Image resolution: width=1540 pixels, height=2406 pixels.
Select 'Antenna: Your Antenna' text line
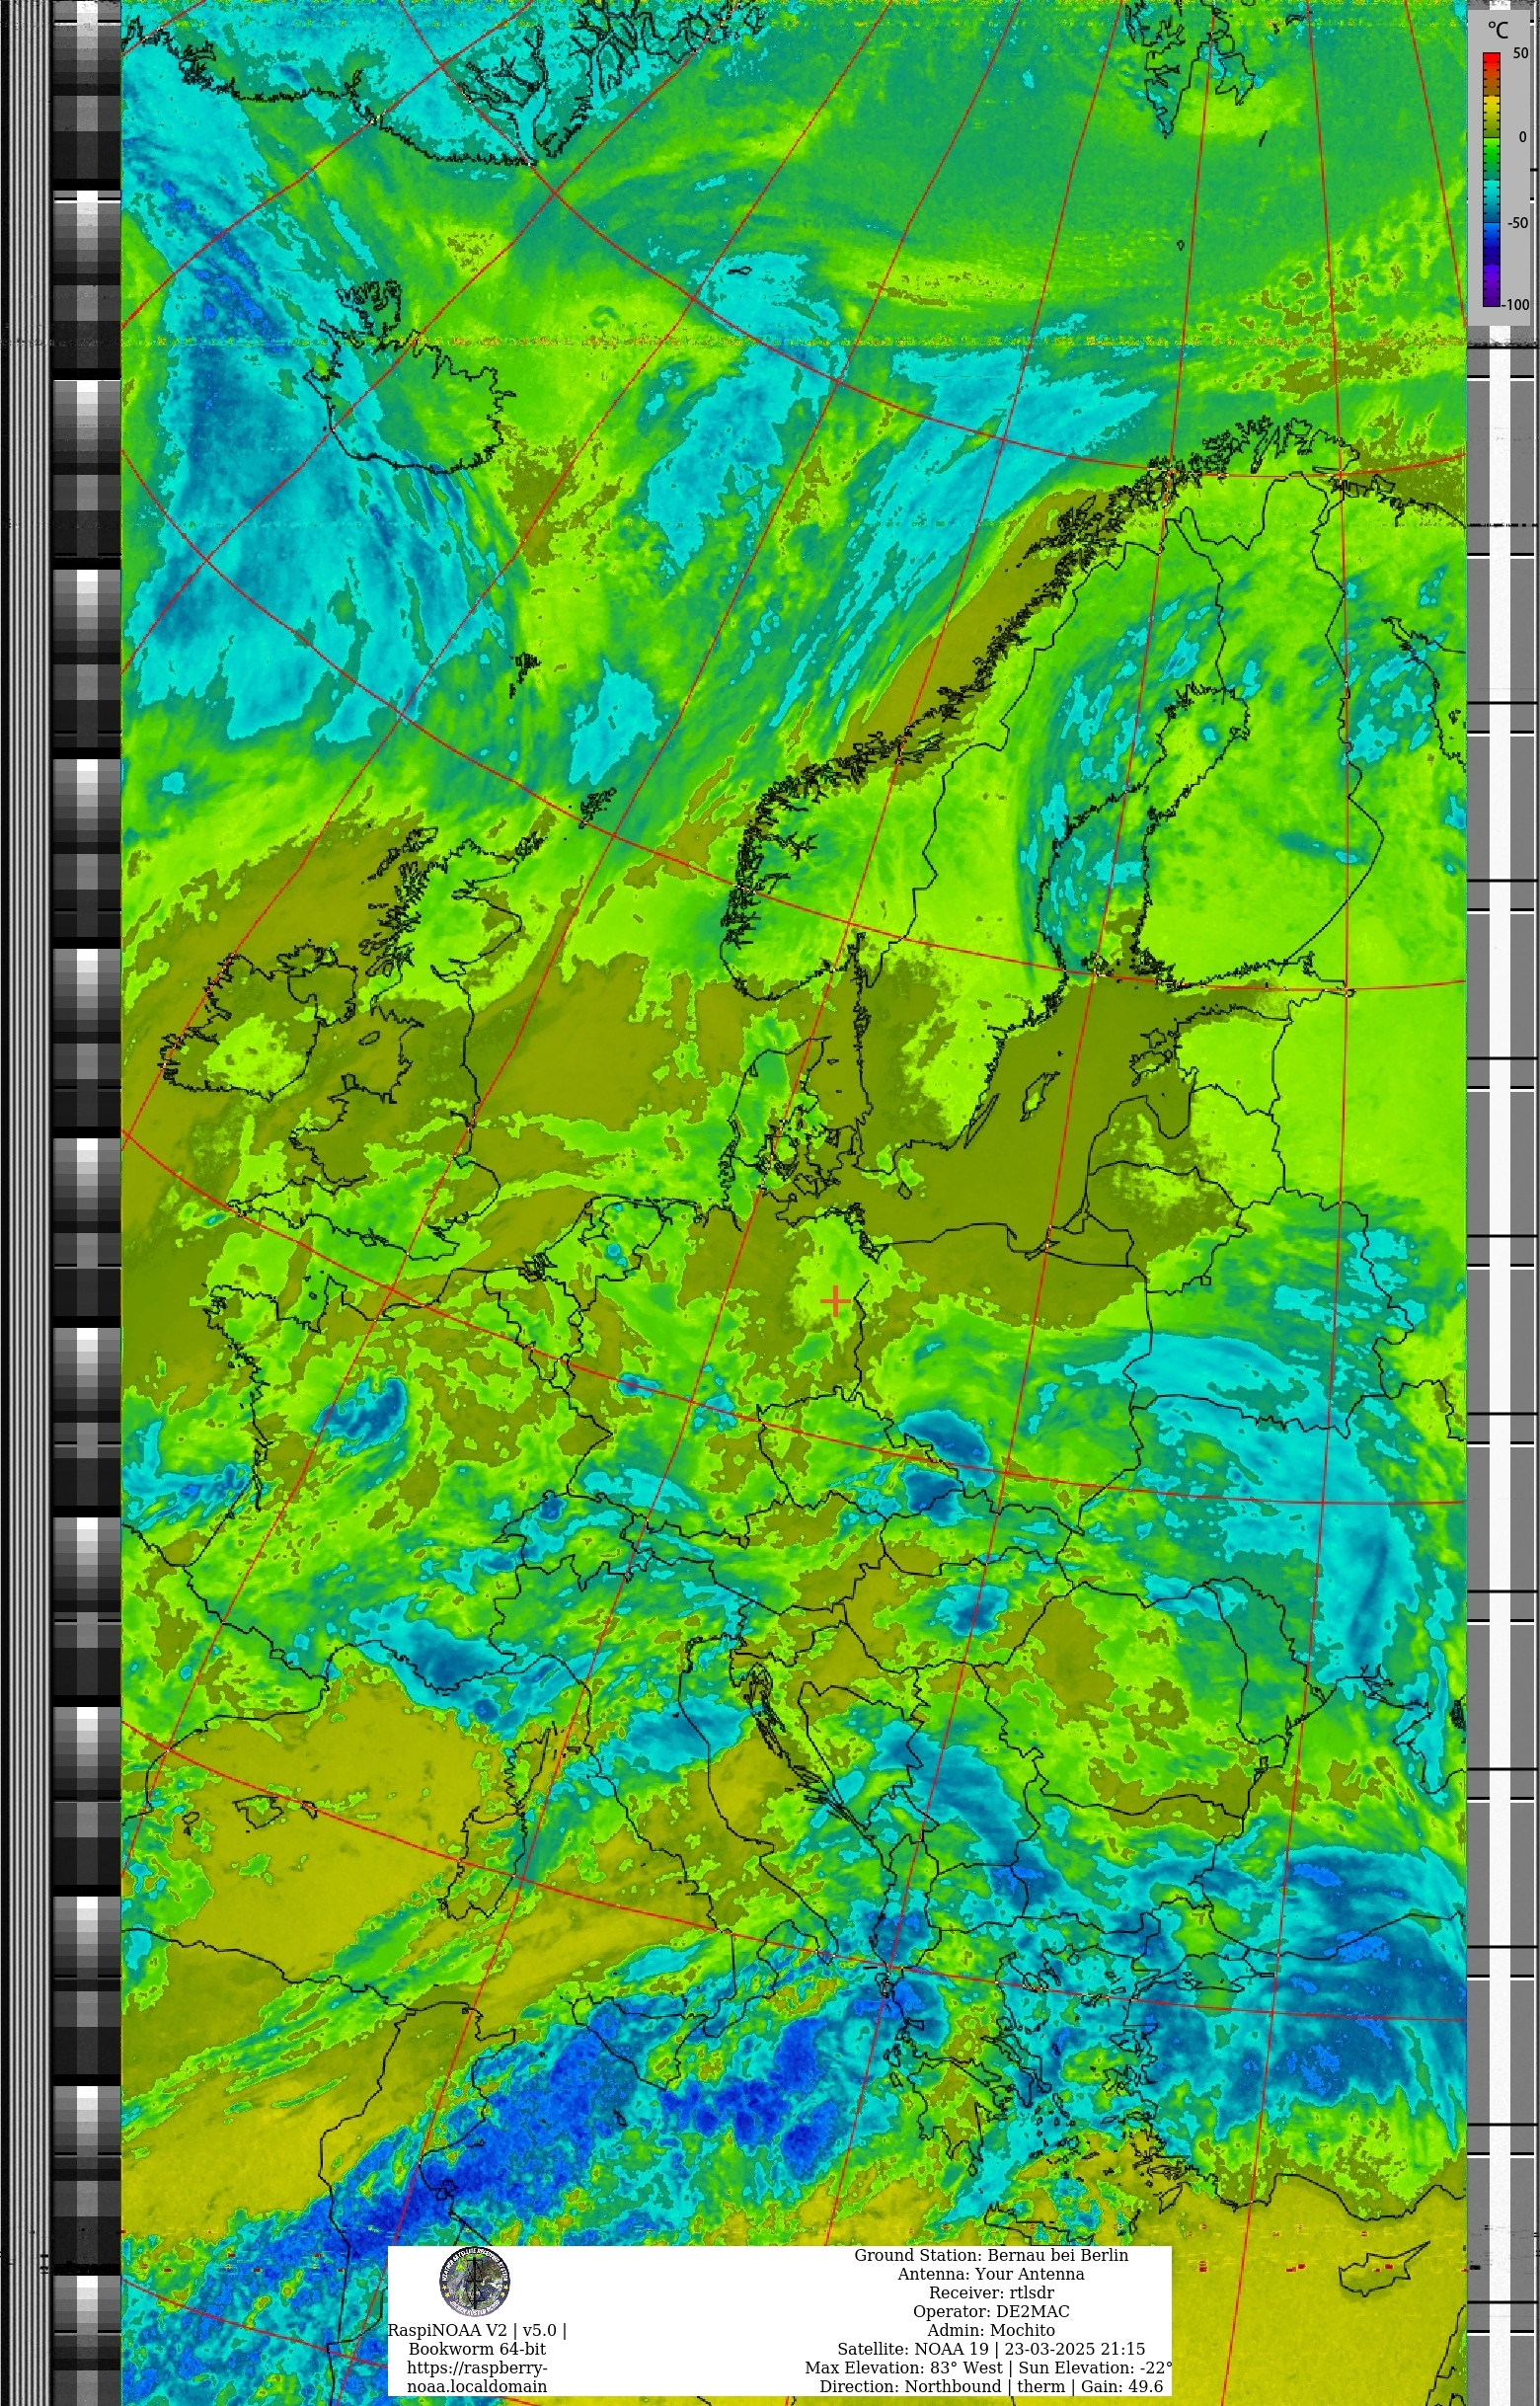pos(991,2274)
